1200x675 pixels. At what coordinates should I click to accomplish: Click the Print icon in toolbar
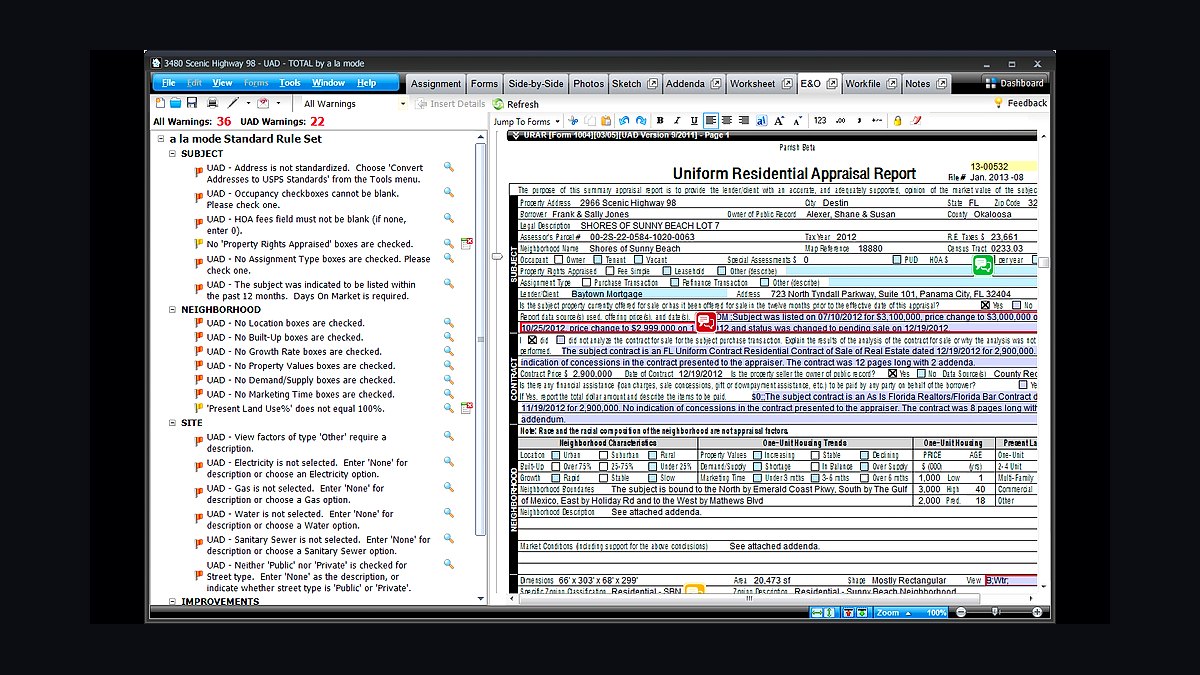[212, 103]
